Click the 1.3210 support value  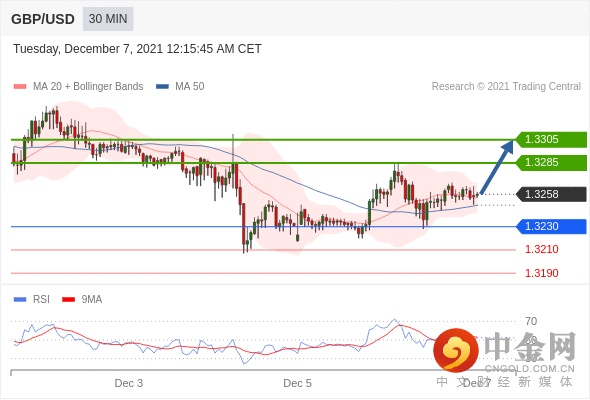tap(542, 249)
